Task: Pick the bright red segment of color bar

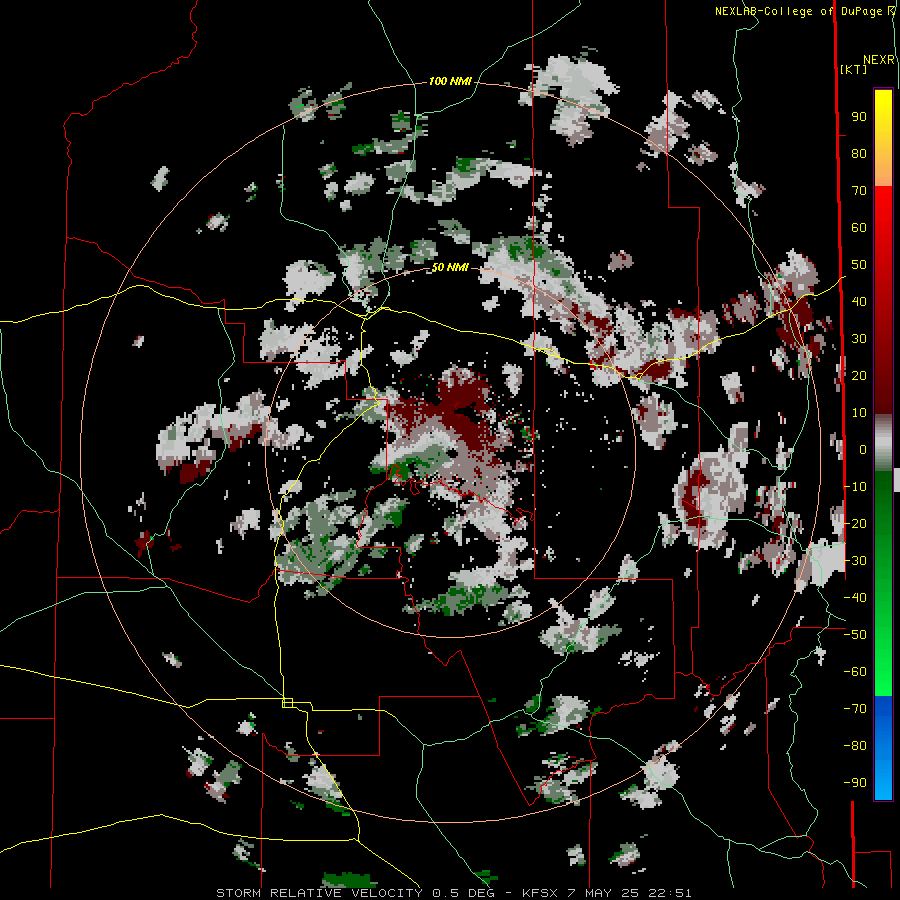Action: click(x=883, y=218)
